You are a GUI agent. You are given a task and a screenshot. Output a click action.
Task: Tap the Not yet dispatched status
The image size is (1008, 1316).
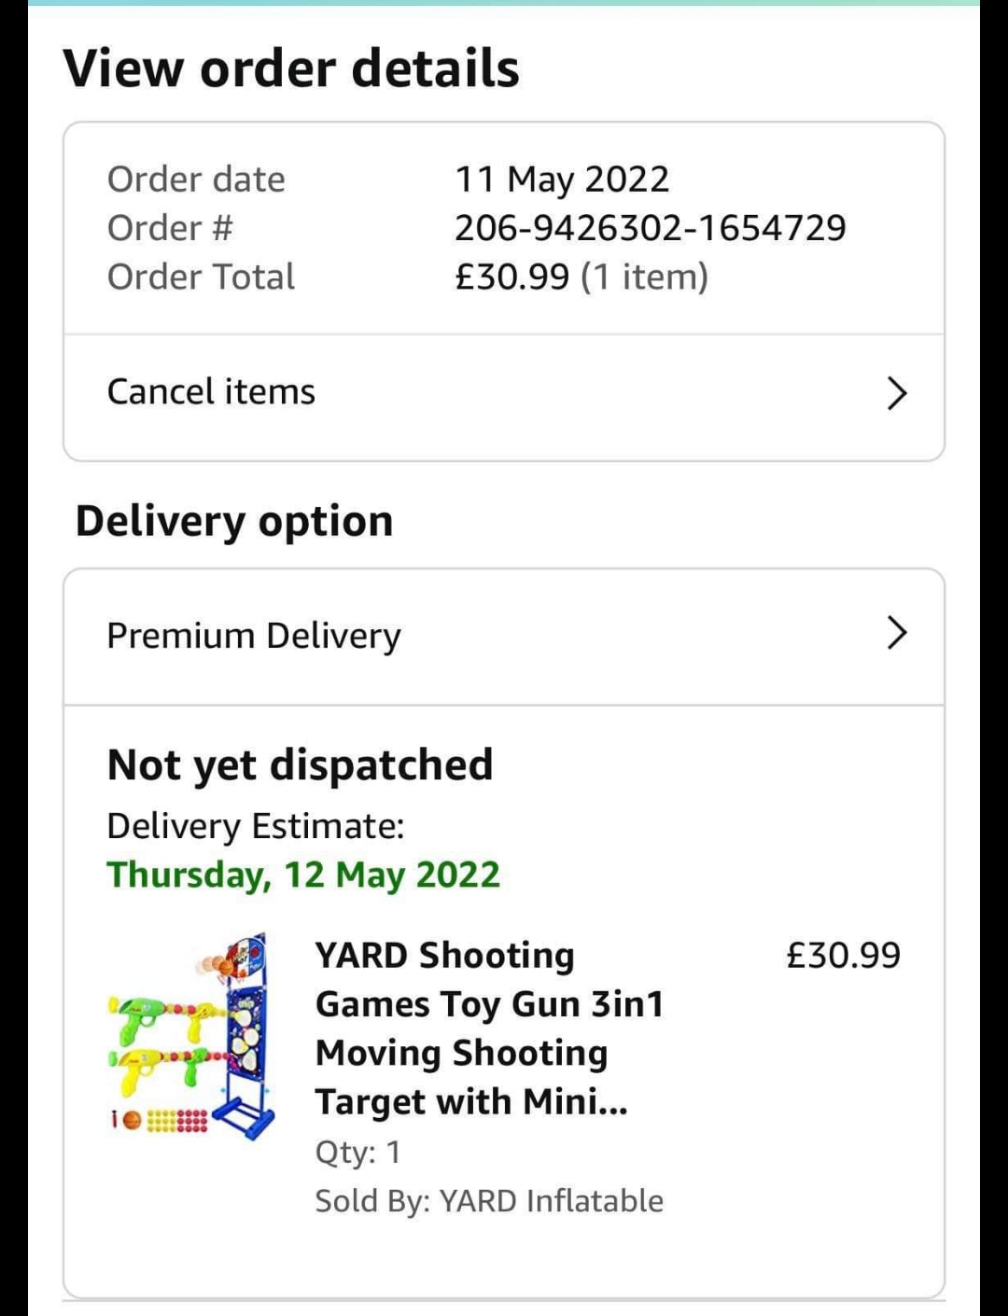click(x=300, y=765)
